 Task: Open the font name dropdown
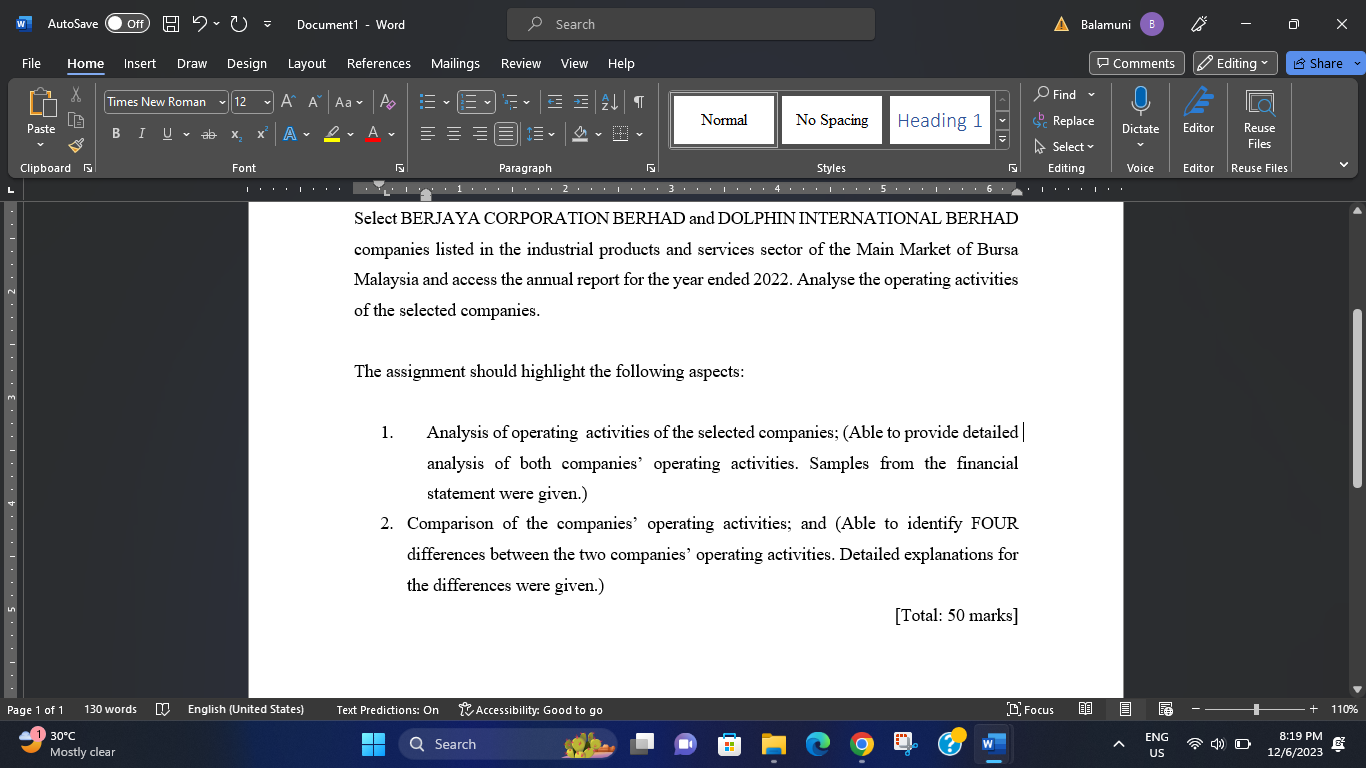pos(222,101)
